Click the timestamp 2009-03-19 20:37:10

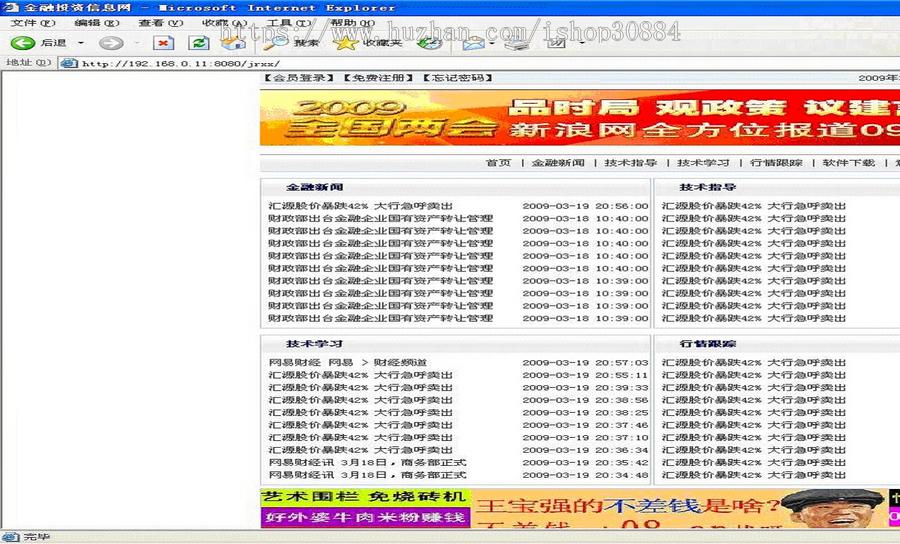pyautogui.click(x=585, y=438)
